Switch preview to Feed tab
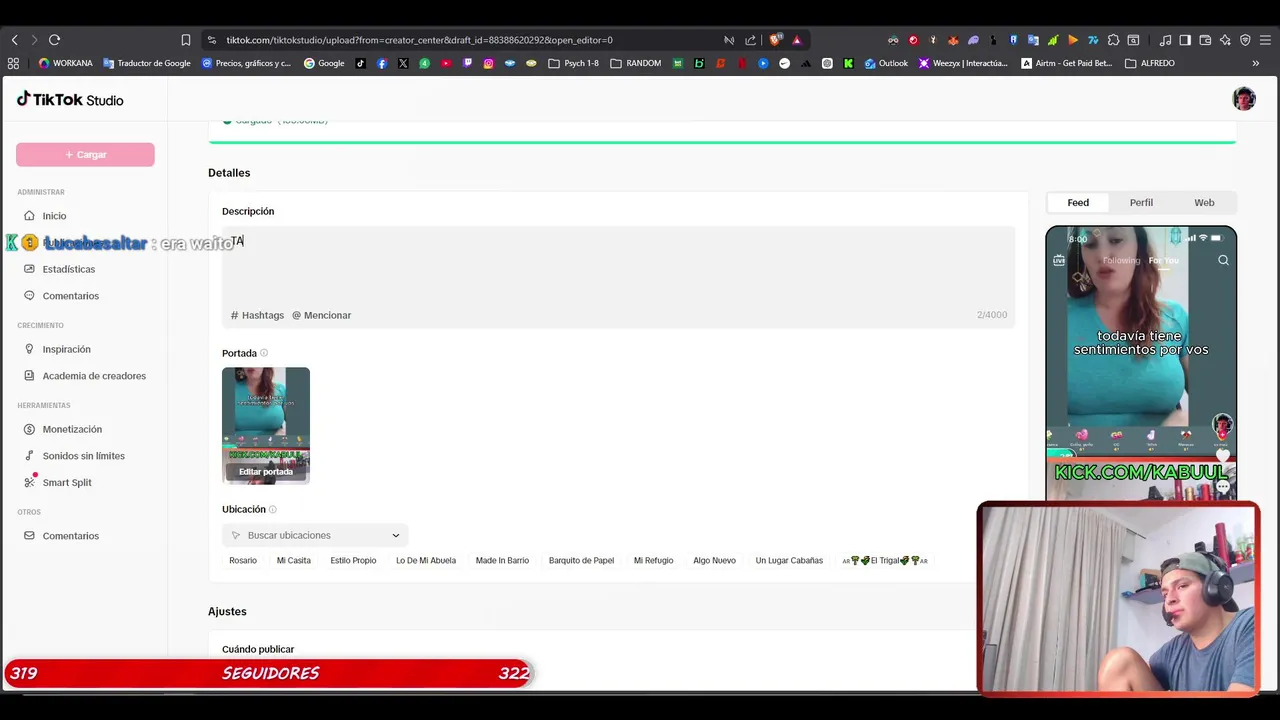Screen dimensions: 1280x720 pyautogui.click(x=1078, y=203)
